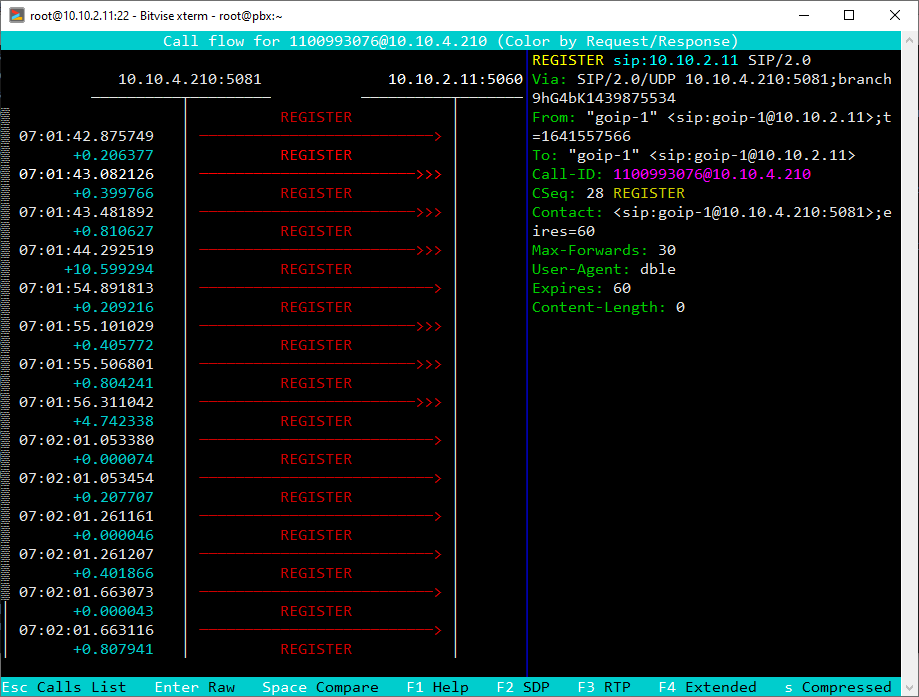Click F2 SDP in bottom bar

pyautogui.click(x=523, y=687)
